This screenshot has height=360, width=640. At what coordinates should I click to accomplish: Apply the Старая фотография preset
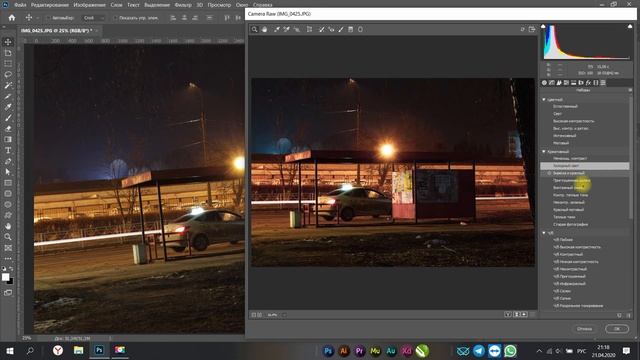[x=571, y=224]
